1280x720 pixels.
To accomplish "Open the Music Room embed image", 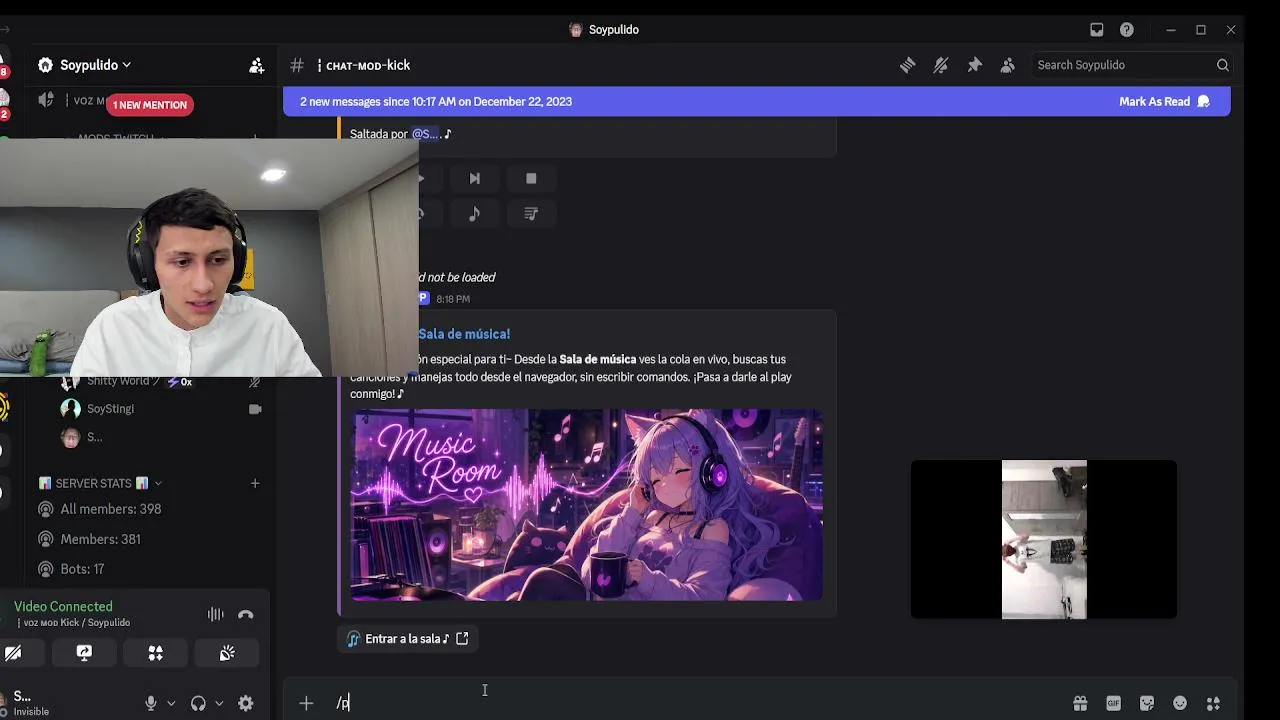I will [x=587, y=505].
